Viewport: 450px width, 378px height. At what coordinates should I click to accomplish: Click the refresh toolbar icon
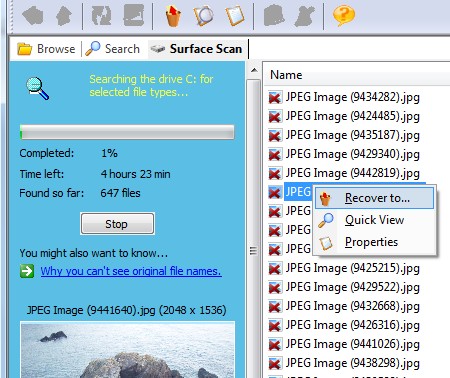point(101,15)
